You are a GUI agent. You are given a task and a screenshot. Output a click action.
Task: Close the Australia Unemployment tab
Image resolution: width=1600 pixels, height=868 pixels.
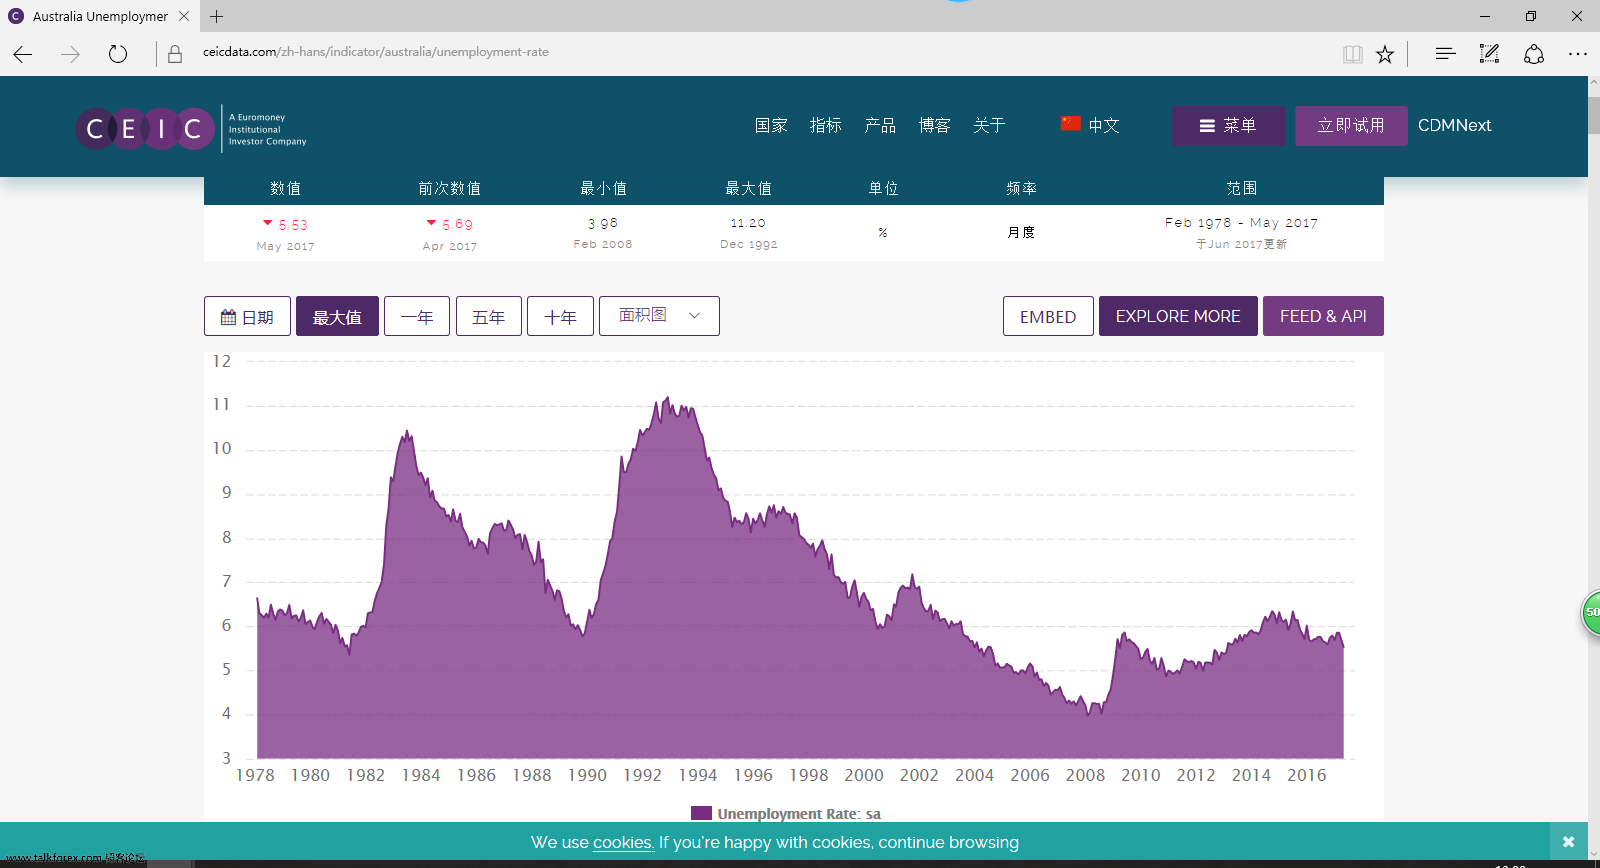[184, 16]
